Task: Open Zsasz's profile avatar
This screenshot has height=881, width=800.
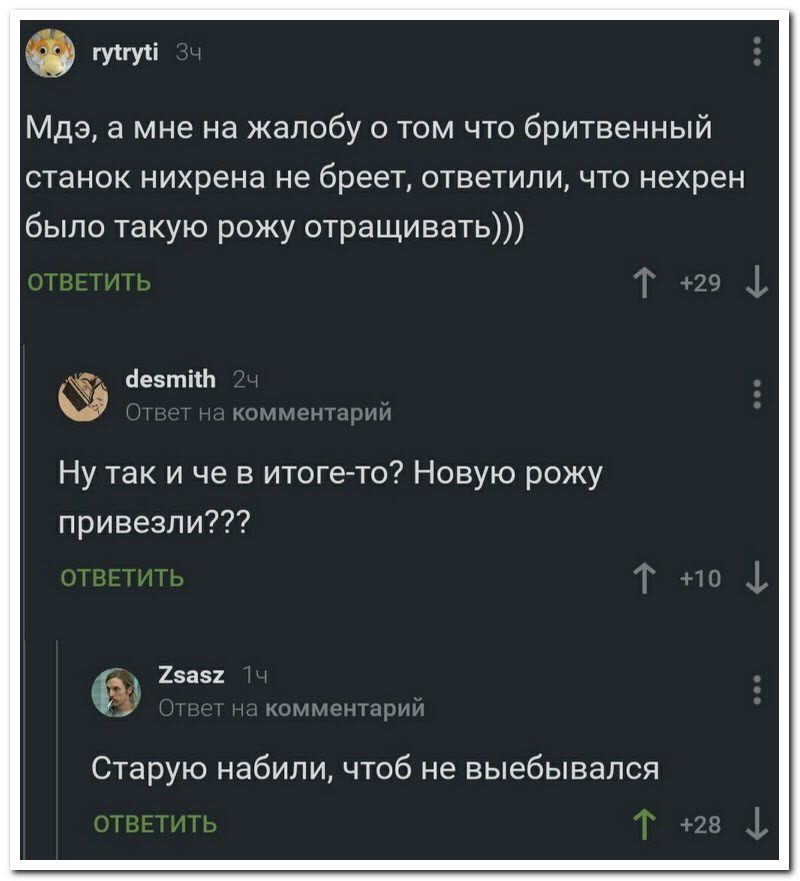Action: (119, 691)
